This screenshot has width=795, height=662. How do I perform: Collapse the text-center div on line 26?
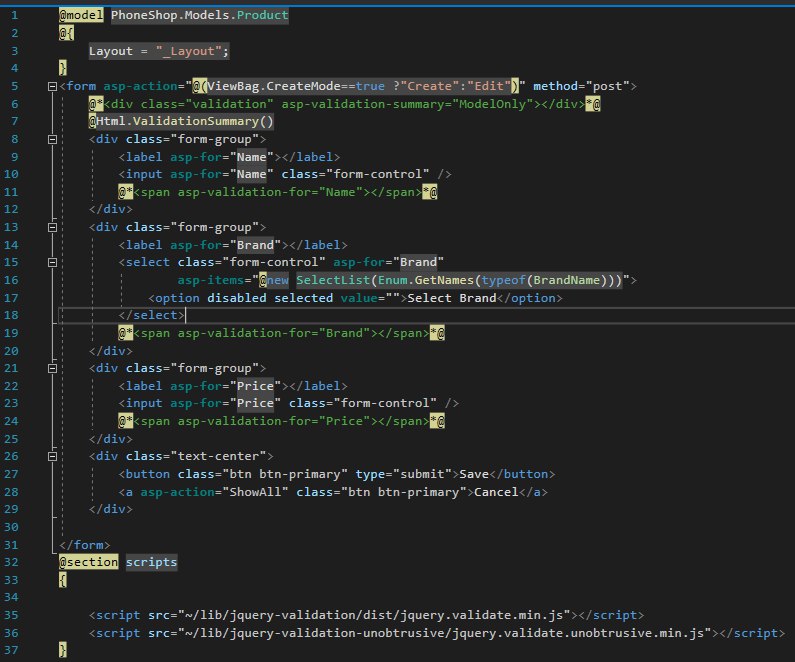[x=52, y=457]
